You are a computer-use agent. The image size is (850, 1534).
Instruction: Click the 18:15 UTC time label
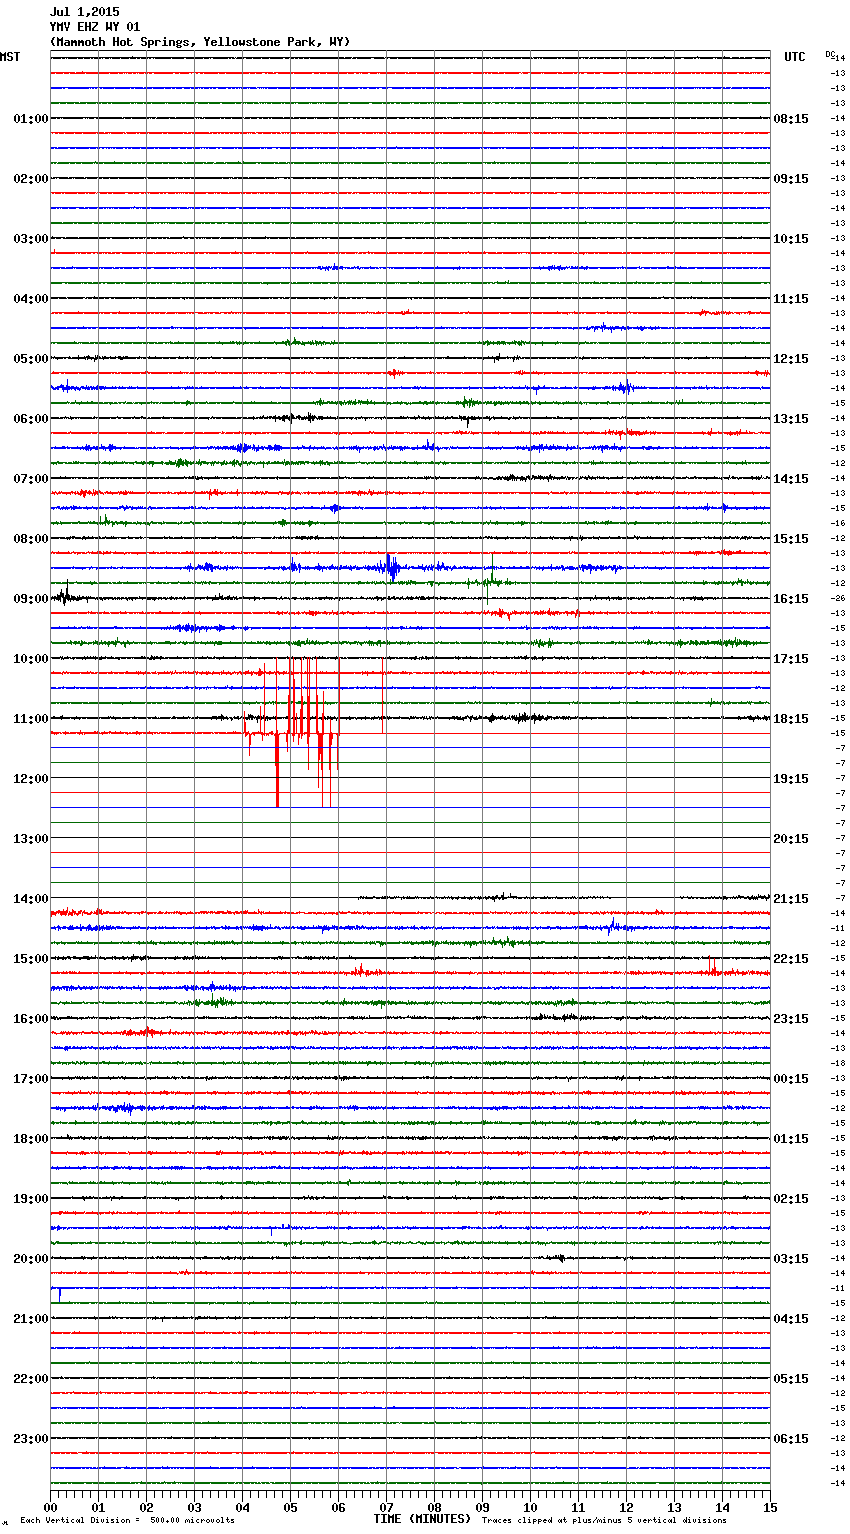point(790,719)
